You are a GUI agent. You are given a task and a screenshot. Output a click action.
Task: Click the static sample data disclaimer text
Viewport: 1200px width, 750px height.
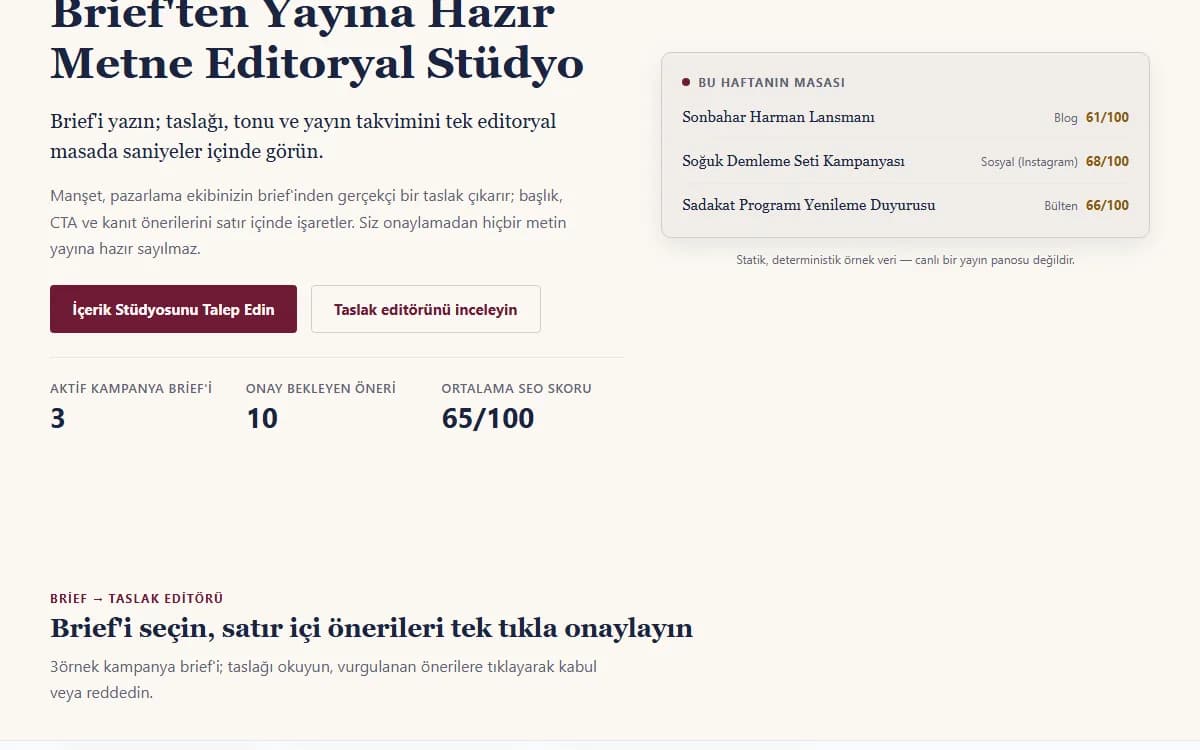905,260
